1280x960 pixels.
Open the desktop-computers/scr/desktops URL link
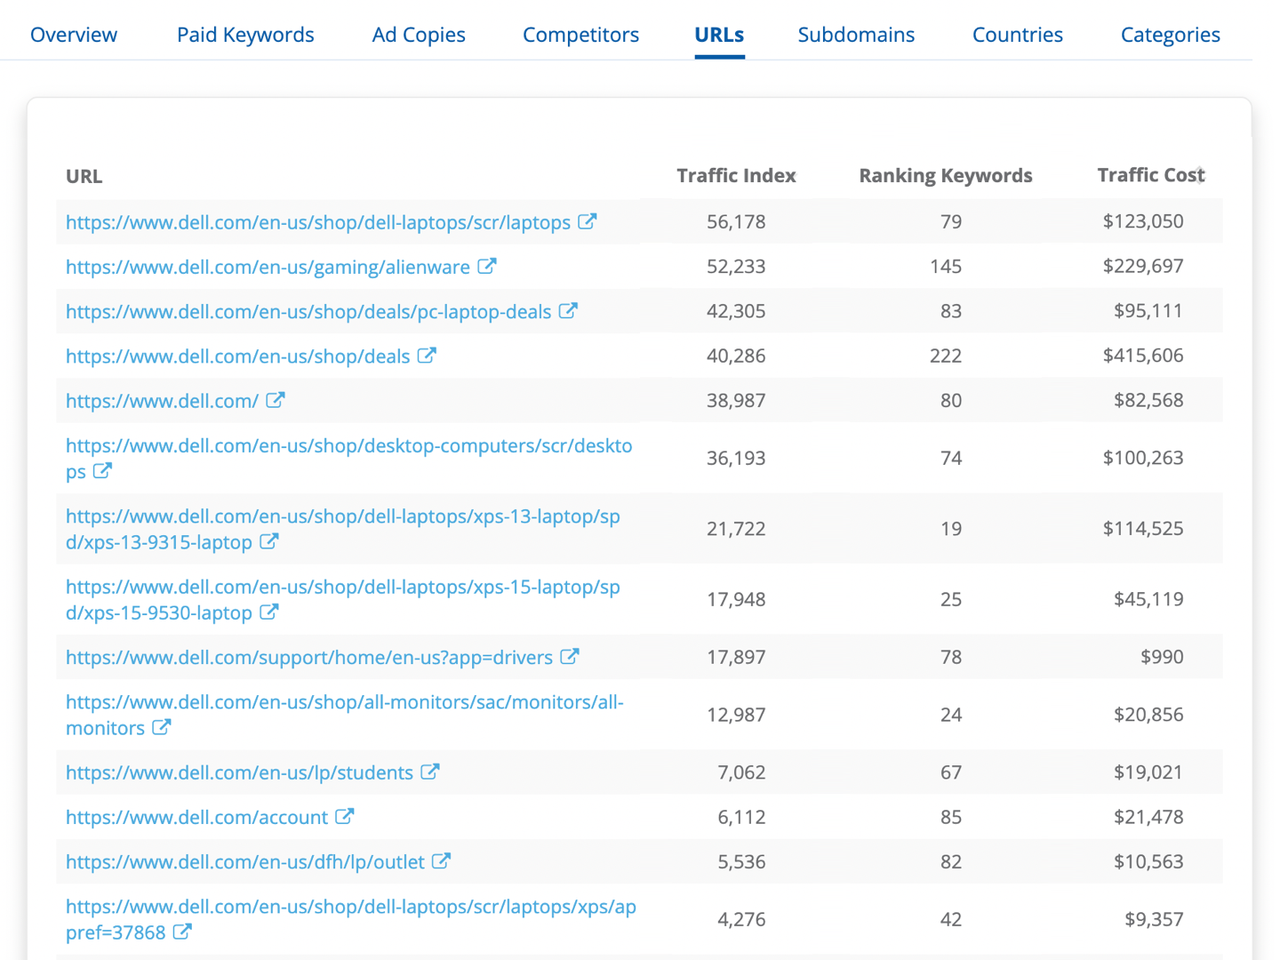click(349, 458)
